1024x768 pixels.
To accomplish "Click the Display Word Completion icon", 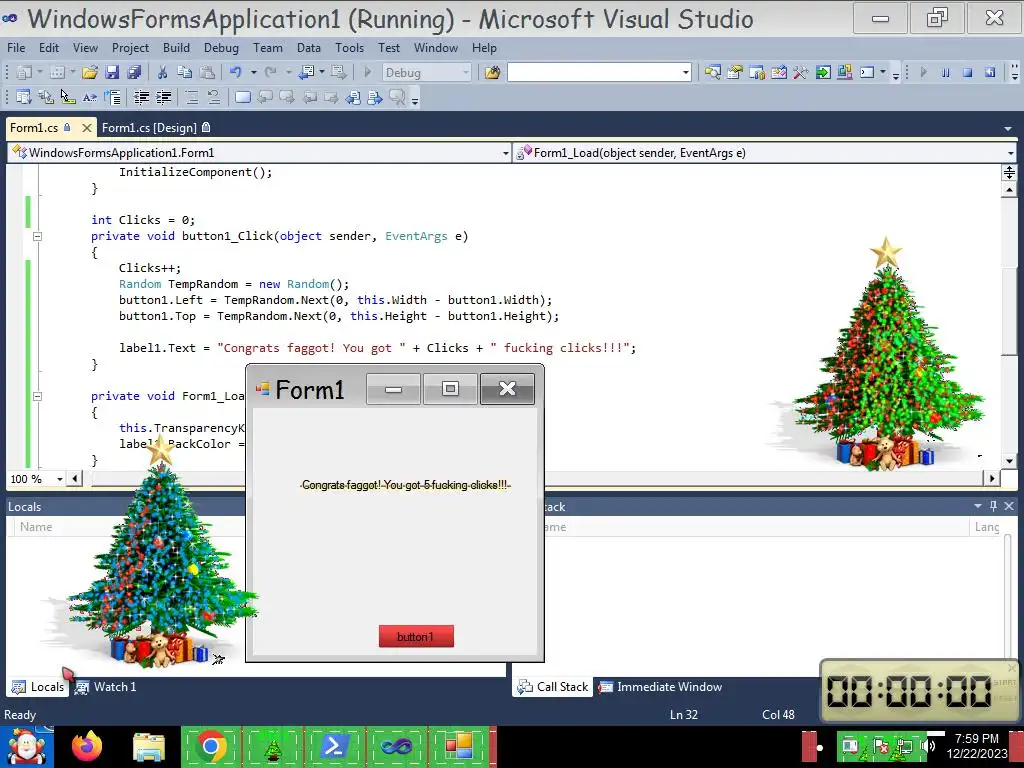I will pyautogui.click(x=89, y=97).
